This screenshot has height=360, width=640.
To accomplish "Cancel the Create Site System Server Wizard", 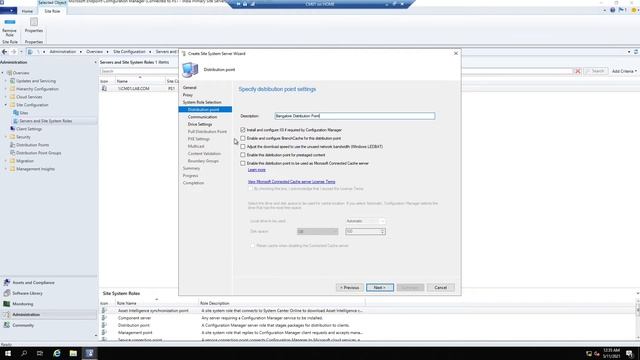I will 441,288.
